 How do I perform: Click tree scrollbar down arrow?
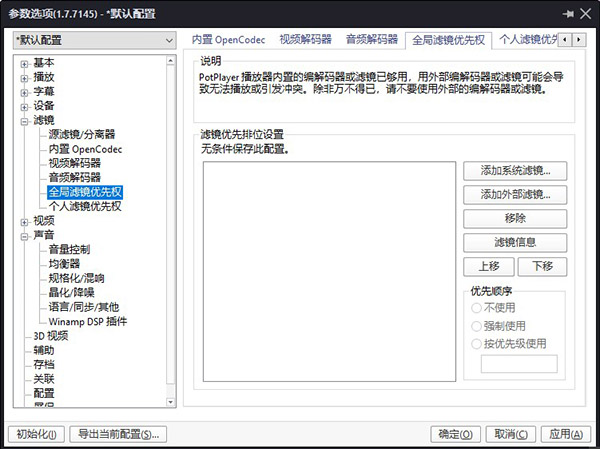coord(171,402)
